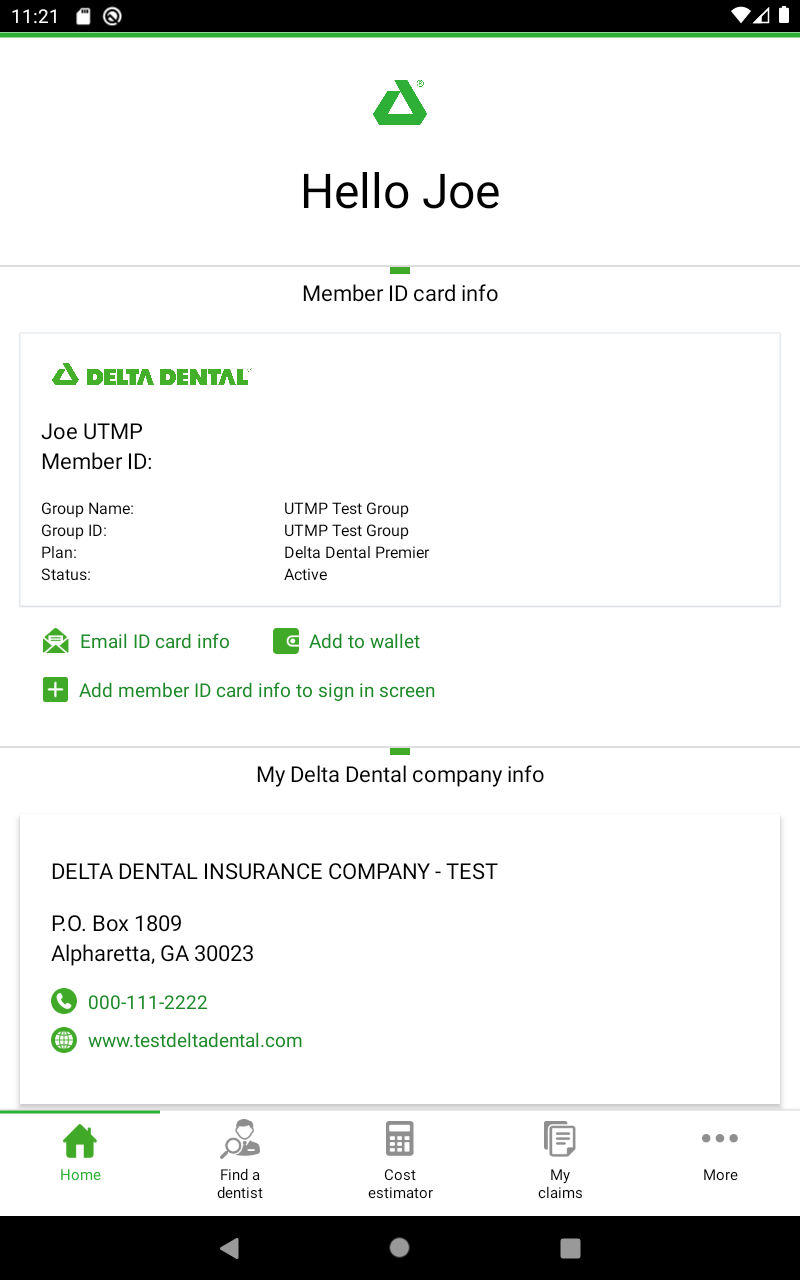Tap the green plus icon
Image resolution: width=800 pixels, height=1280 pixels.
tap(56, 690)
